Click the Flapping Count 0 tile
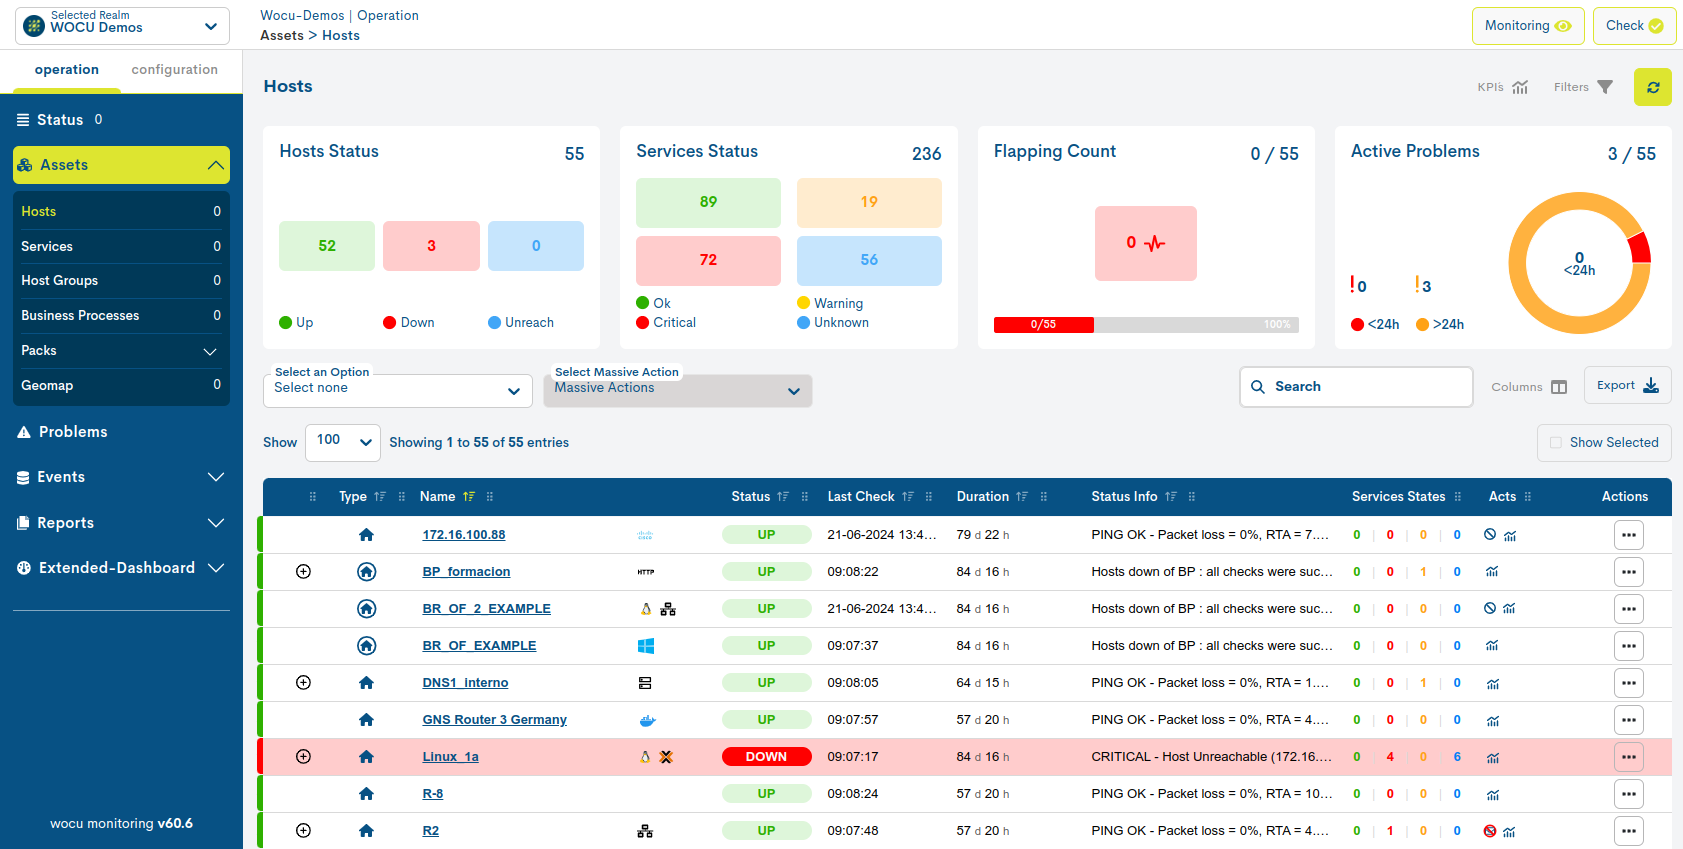Screen dimensions: 1683x849 (1146, 243)
